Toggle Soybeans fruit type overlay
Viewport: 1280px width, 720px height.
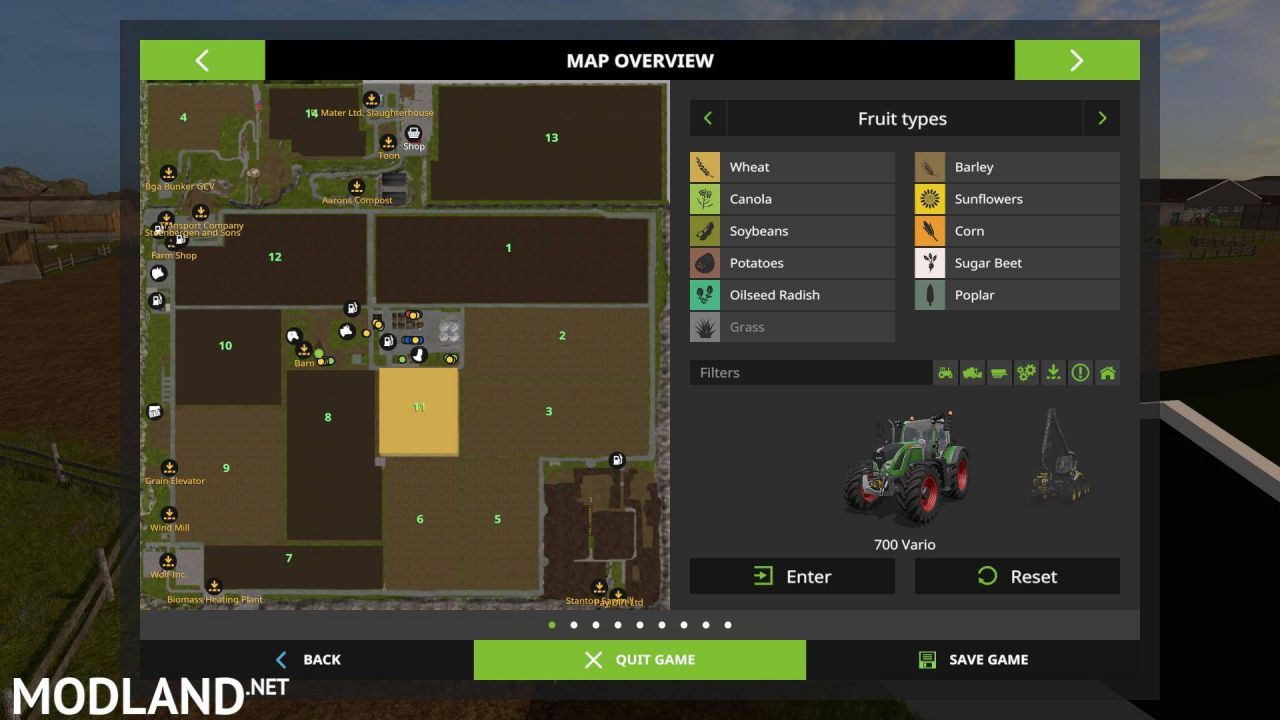point(792,231)
